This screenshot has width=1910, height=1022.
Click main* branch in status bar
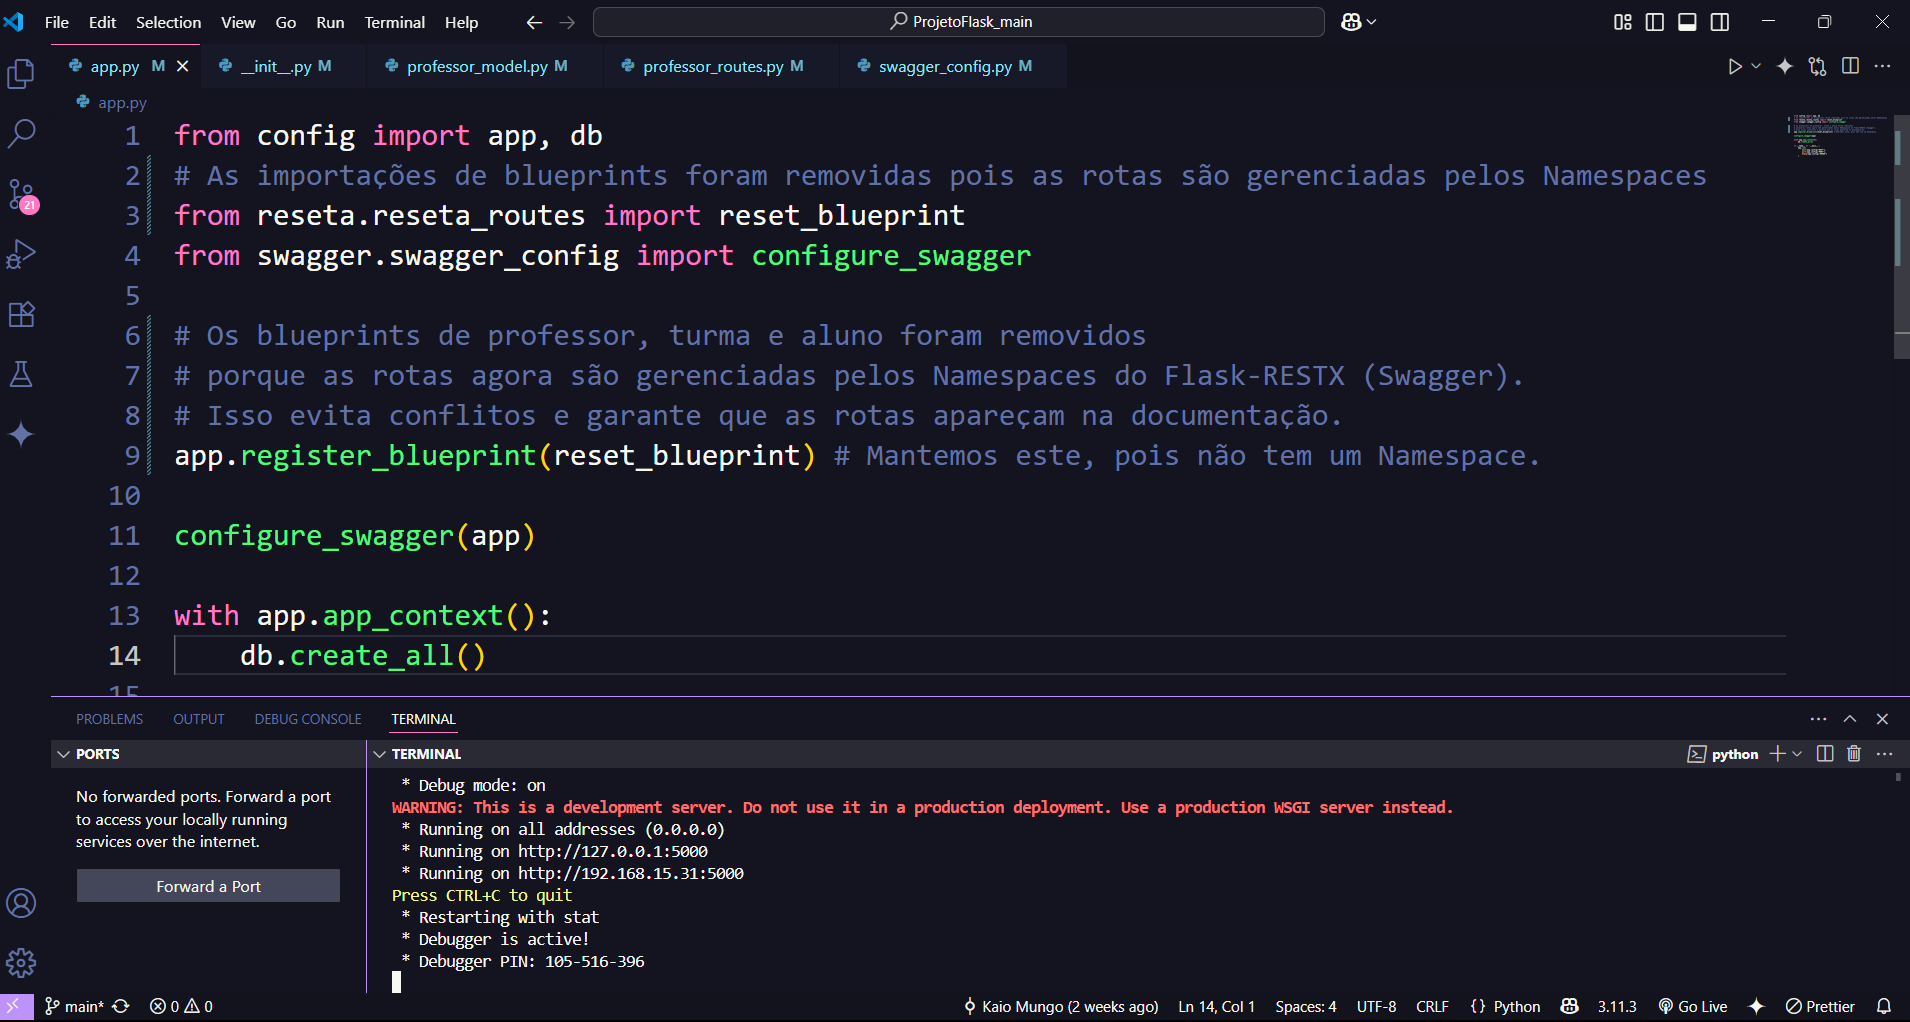75,1007
